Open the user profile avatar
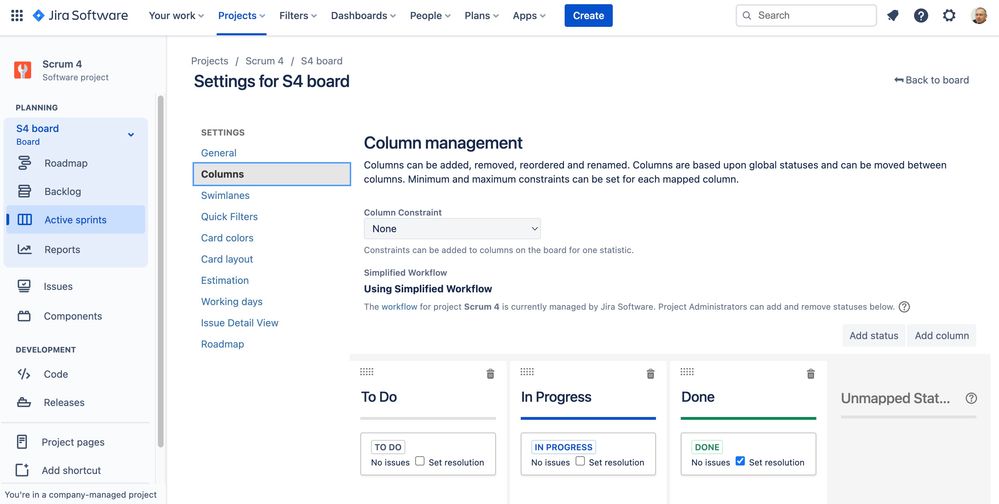This screenshot has width=999, height=504. (979, 15)
